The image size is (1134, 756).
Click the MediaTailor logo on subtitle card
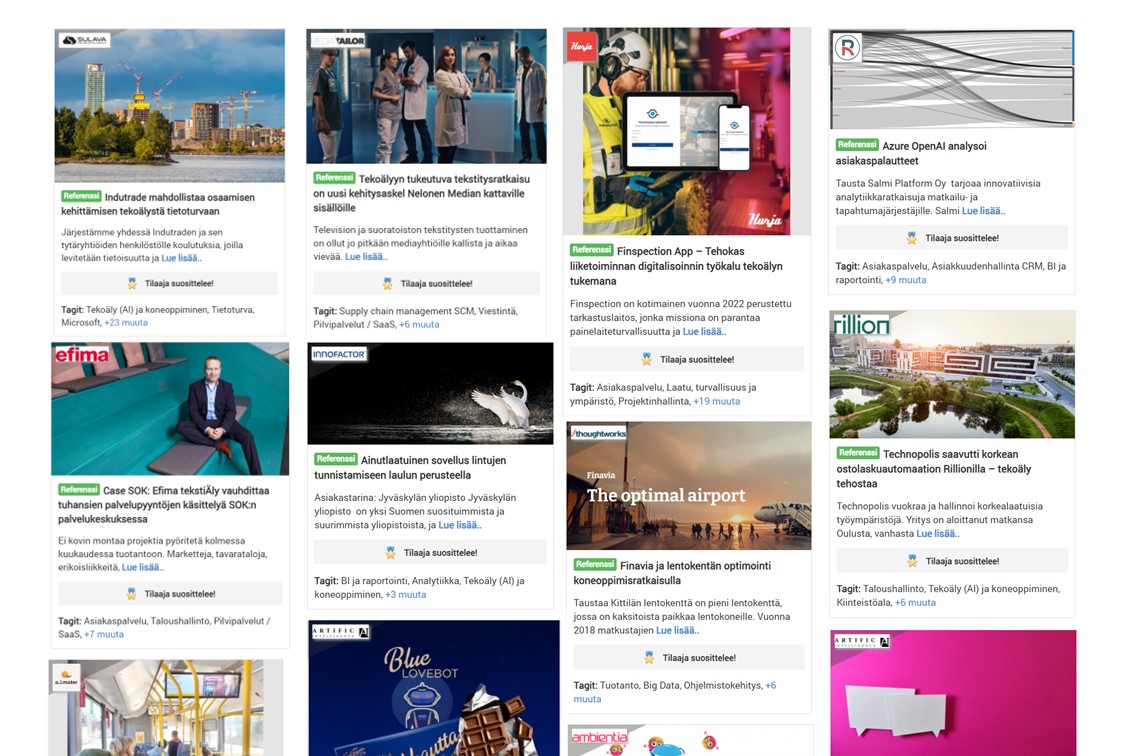point(338,41)
